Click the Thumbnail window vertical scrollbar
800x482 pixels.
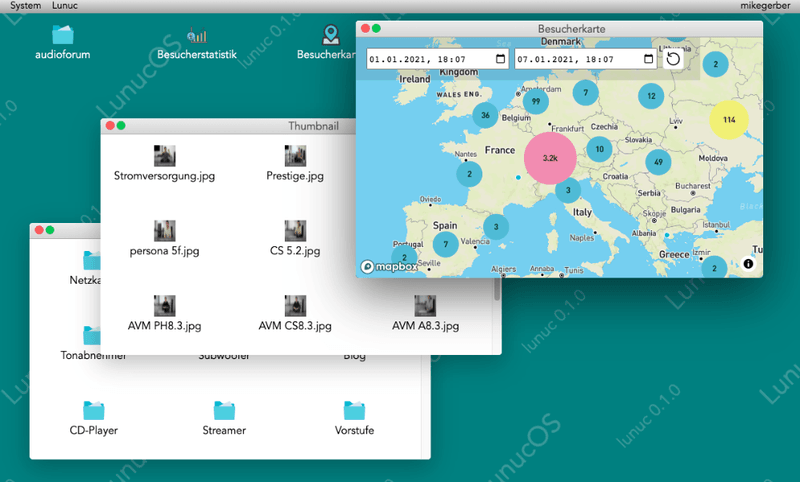click(498, 291)
